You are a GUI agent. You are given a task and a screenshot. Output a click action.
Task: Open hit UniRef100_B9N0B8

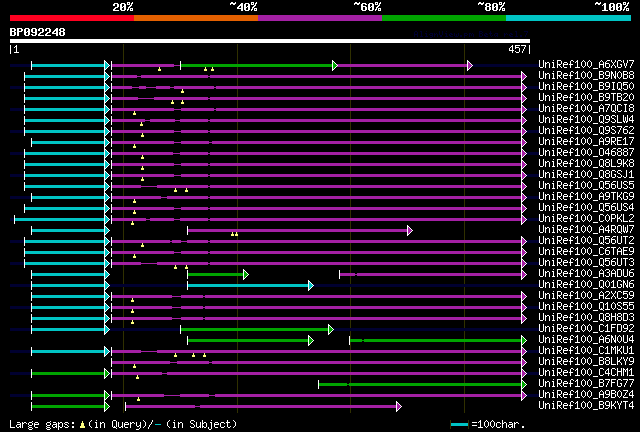(x=586, y=76)
